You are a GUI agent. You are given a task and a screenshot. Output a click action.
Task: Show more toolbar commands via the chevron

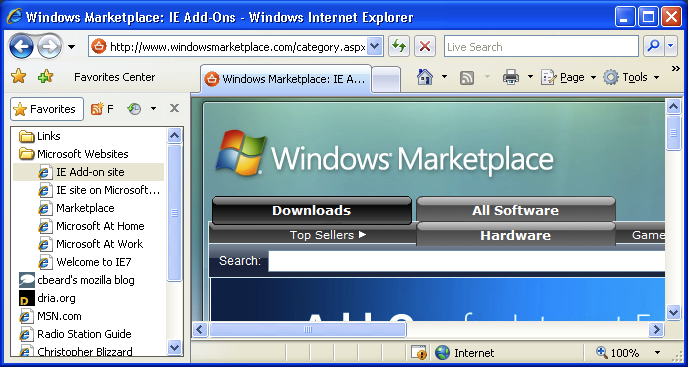pos(676,69)
